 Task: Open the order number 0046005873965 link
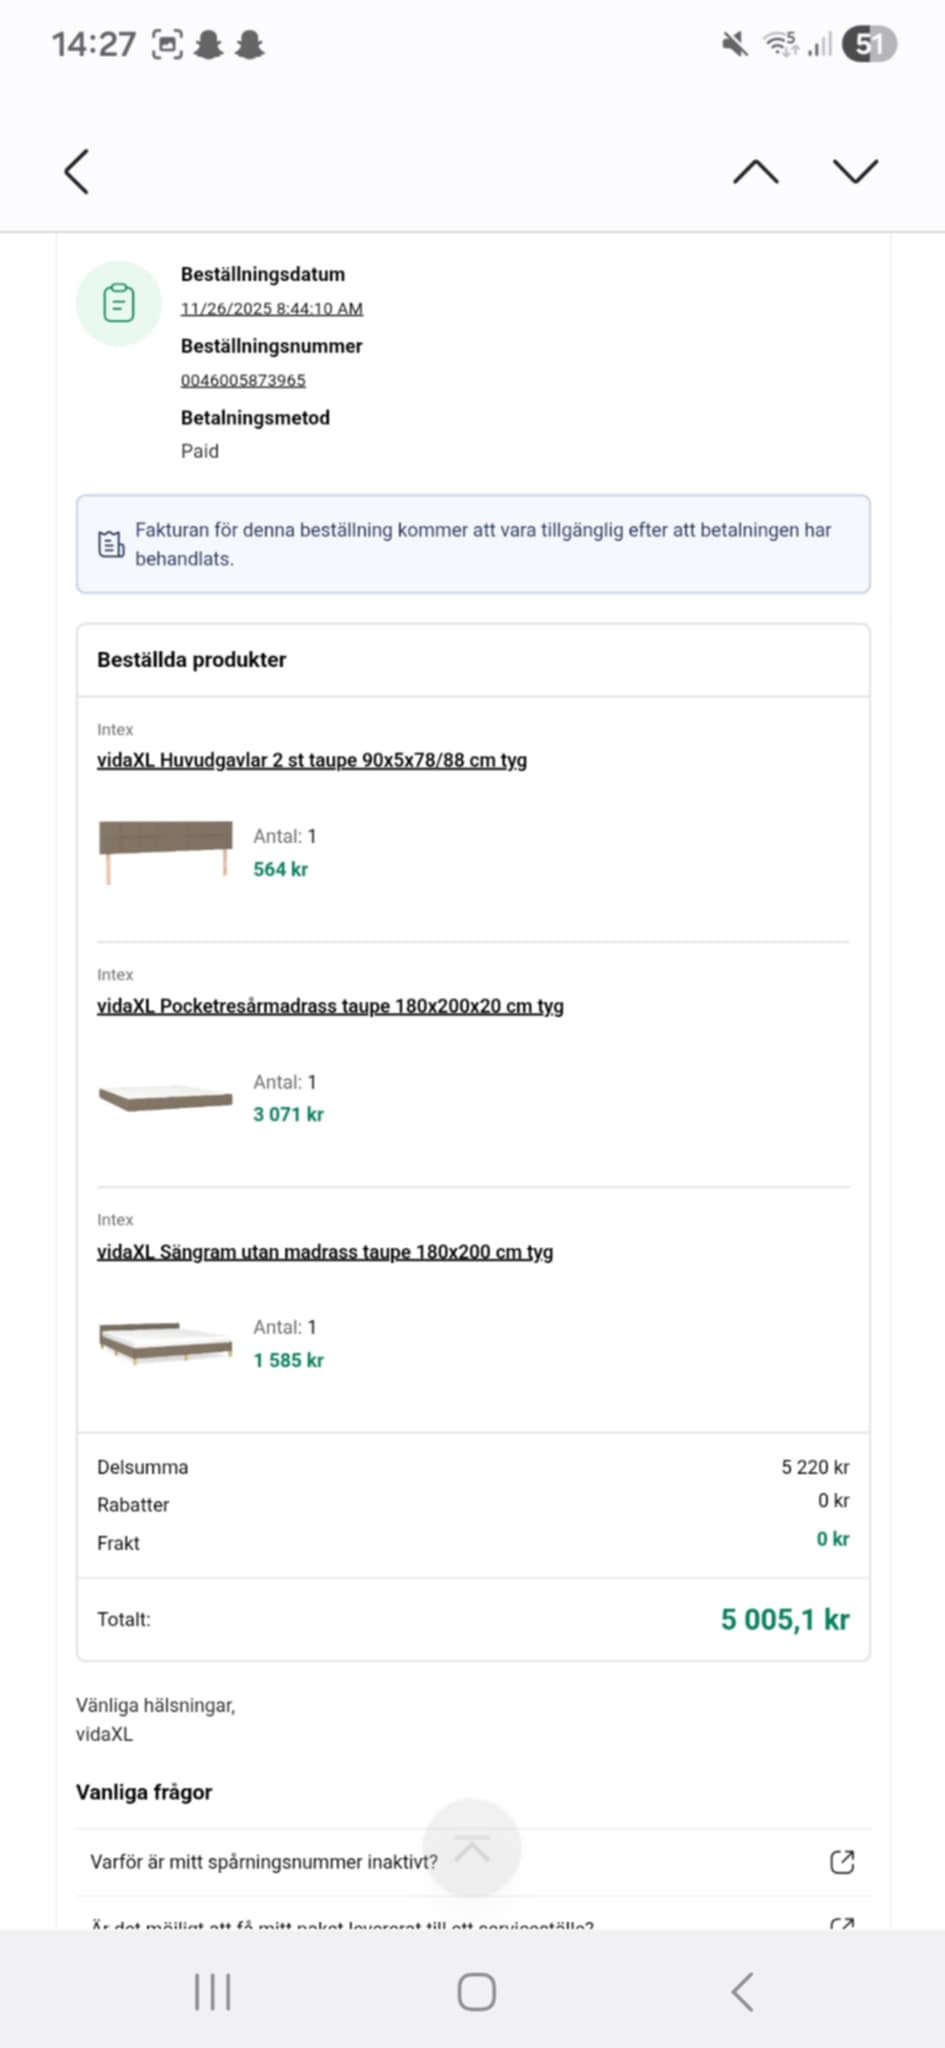point(243,380)
